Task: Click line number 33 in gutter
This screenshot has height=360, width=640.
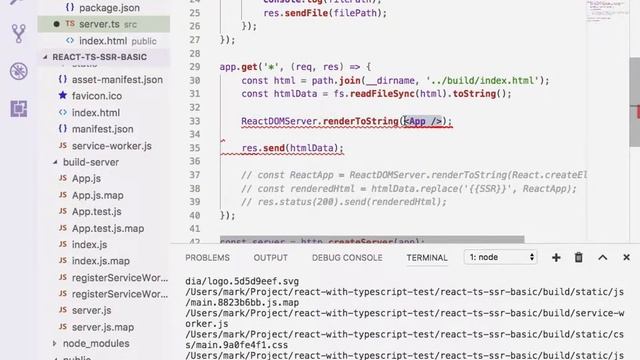Action: coord(195,121)
